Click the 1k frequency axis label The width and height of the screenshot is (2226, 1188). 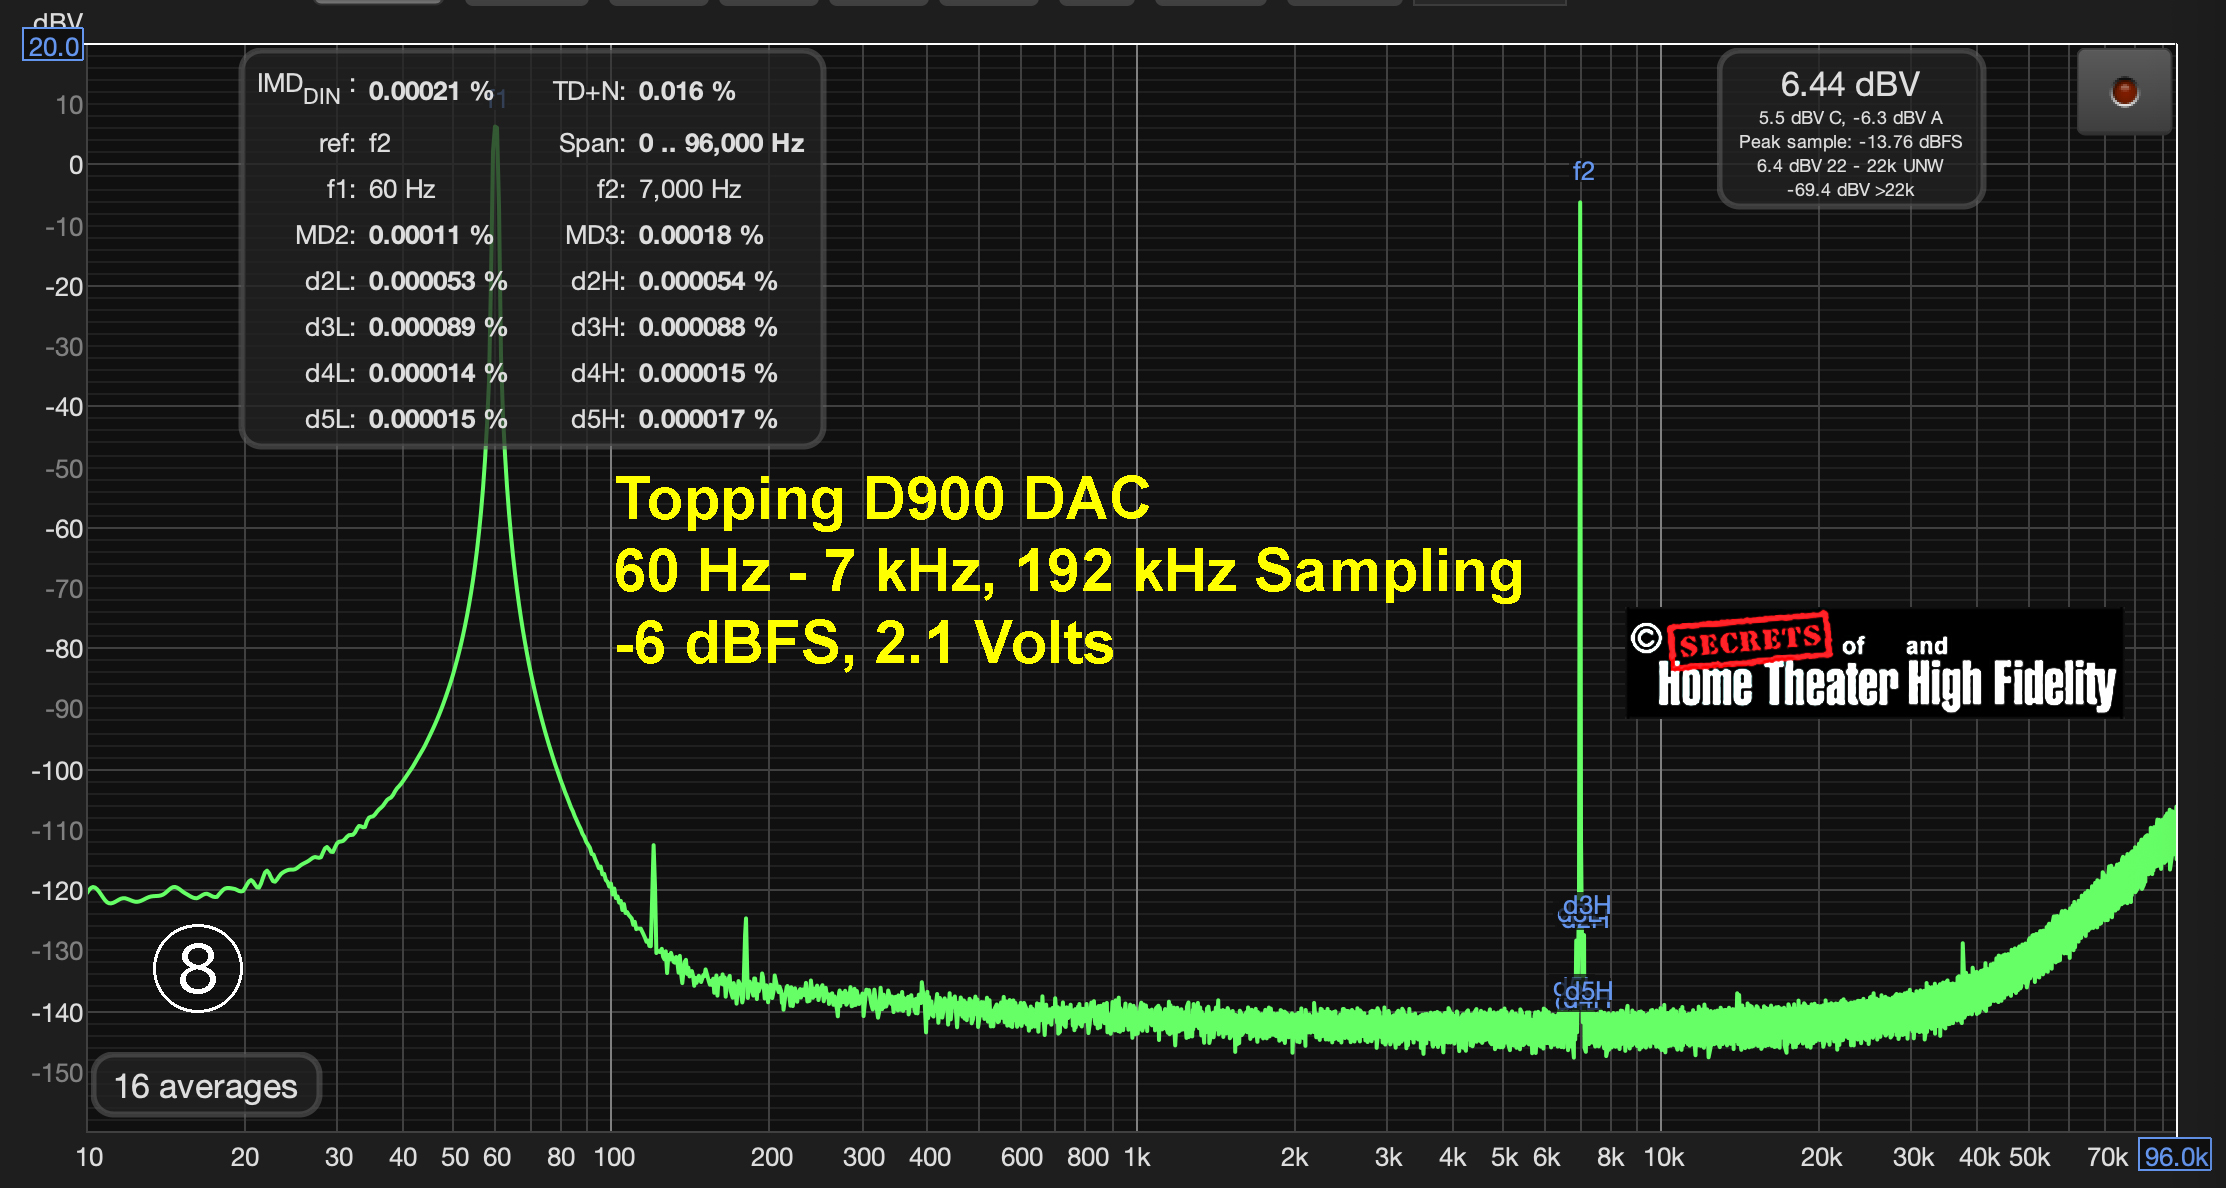tap(1137, 1157)
